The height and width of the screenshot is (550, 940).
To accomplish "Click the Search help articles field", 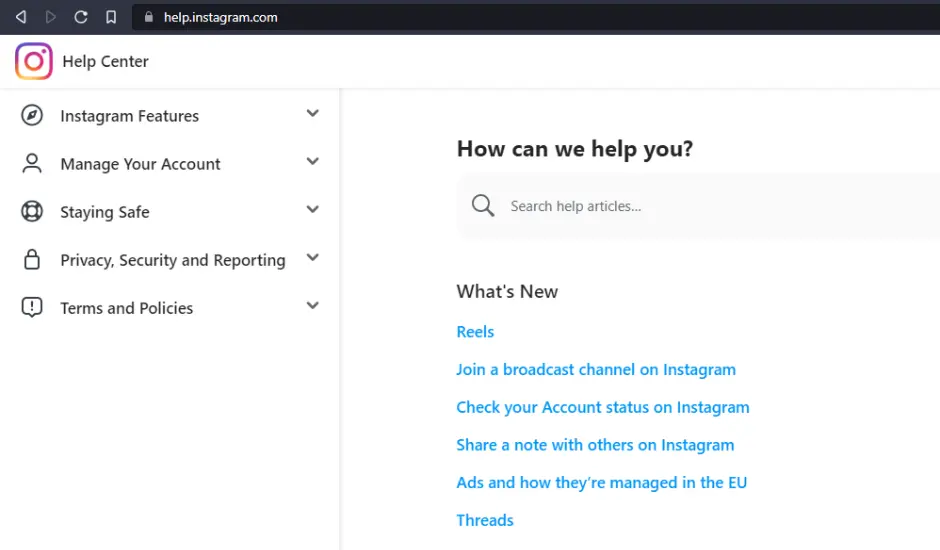I will 698,206.
